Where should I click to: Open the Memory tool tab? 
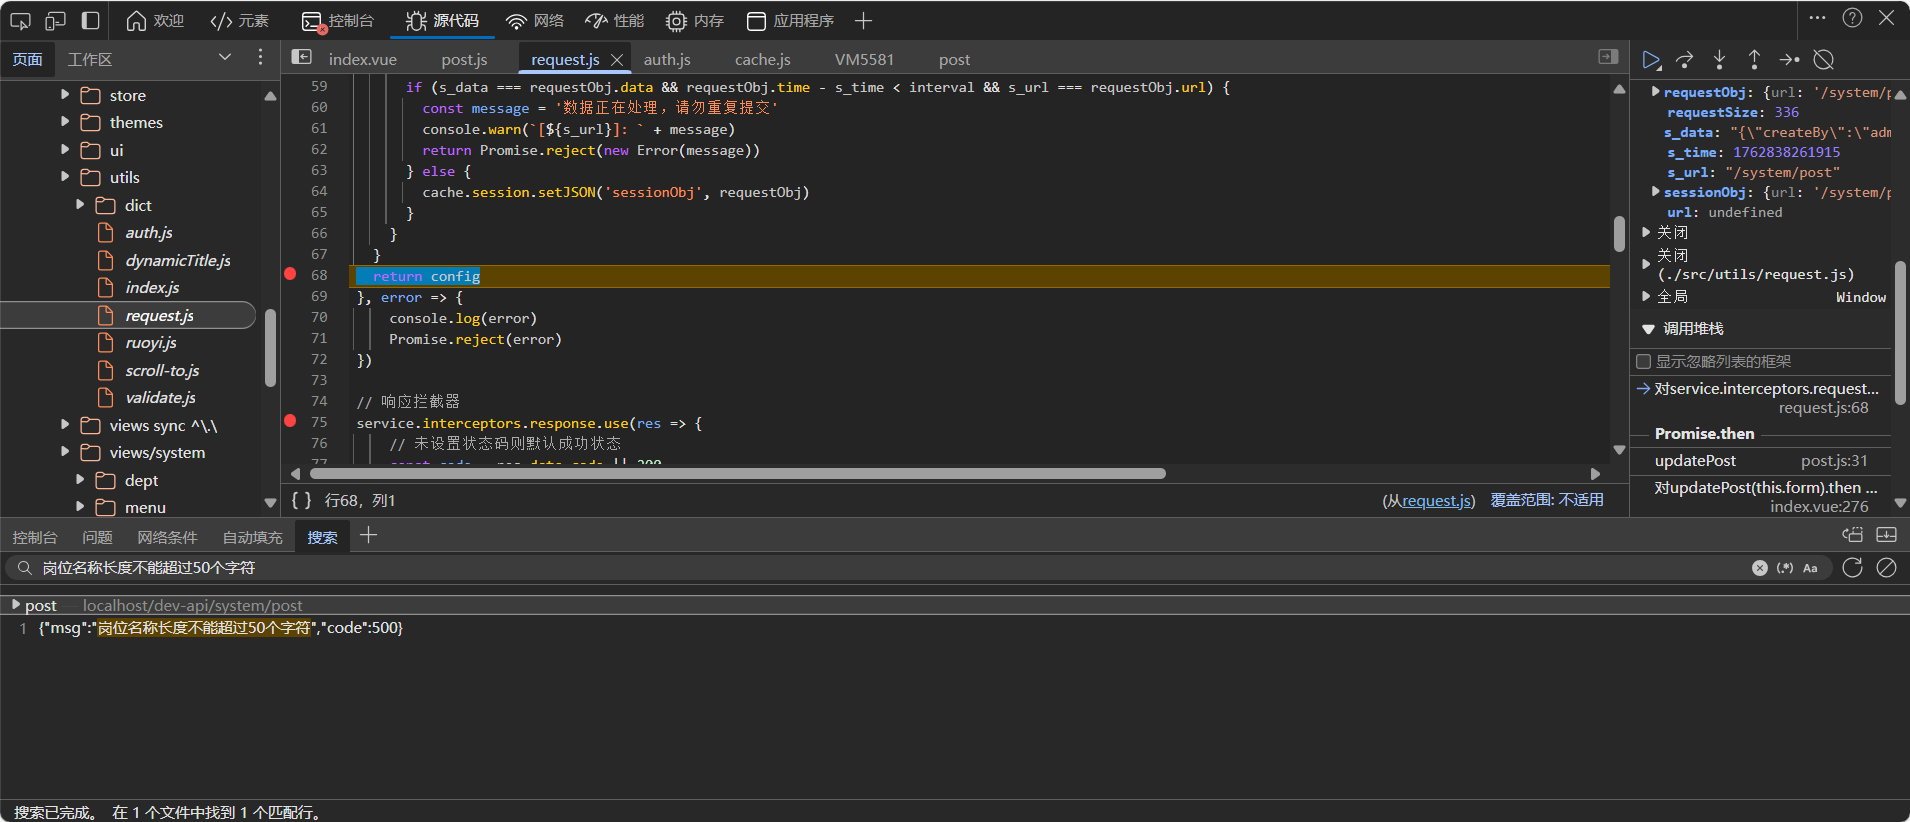click(694, 20)
